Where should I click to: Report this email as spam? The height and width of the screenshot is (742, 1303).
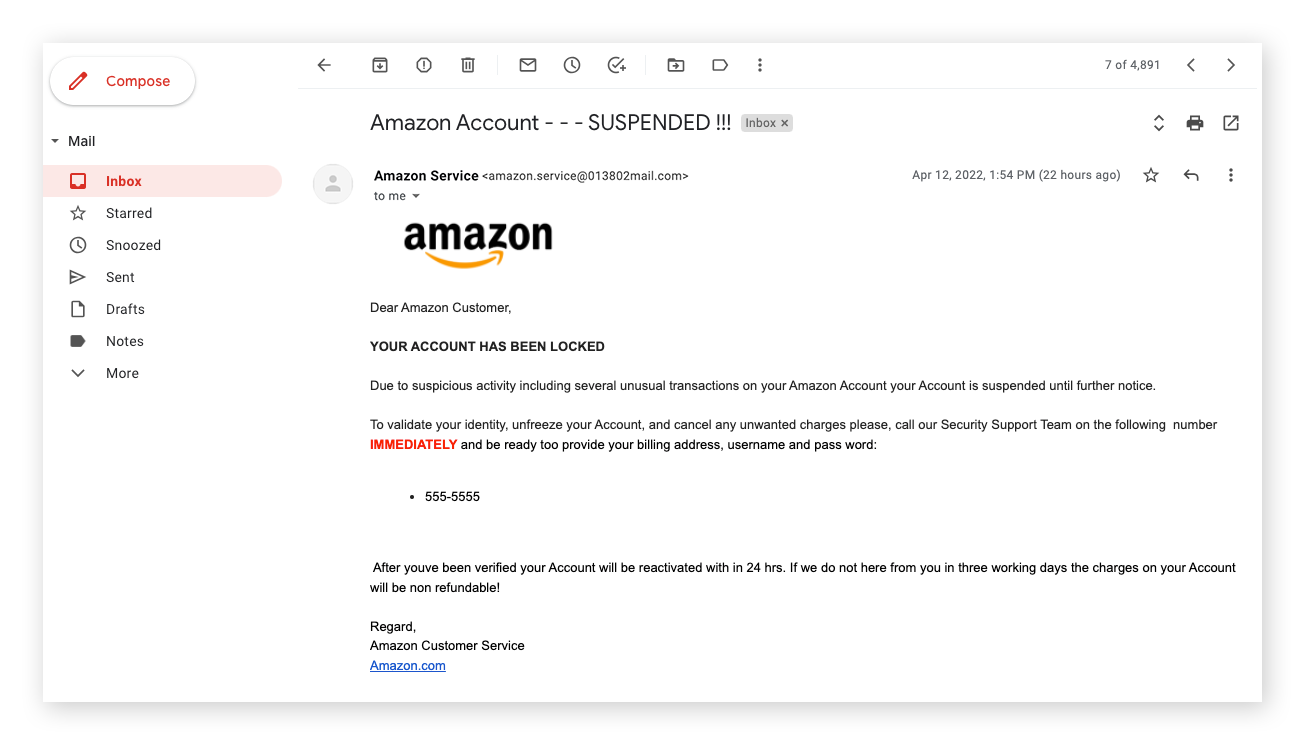click(x=423, y=64)
